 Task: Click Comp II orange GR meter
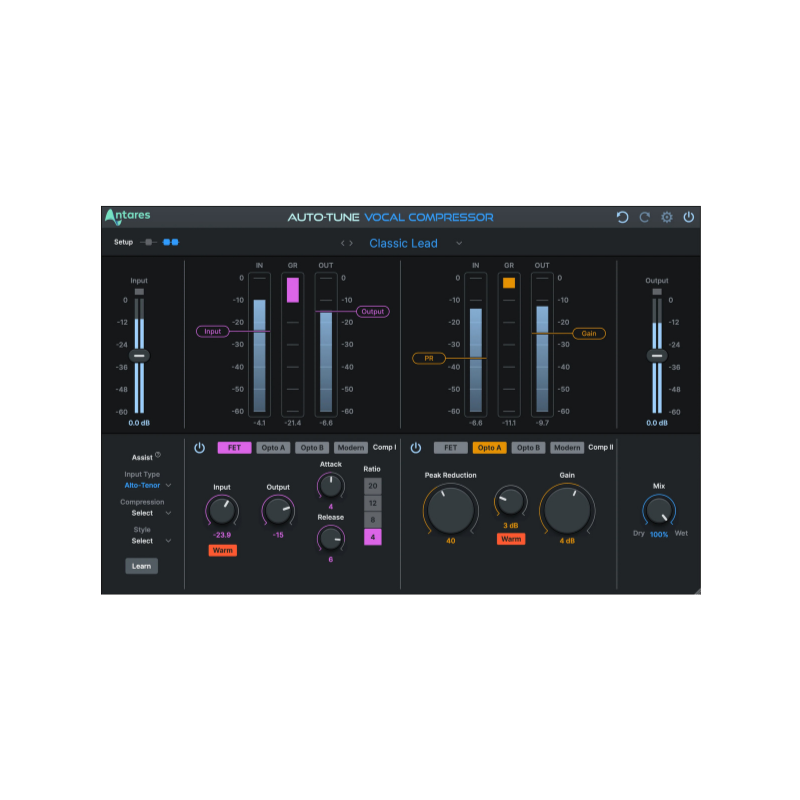pos(509,283)
